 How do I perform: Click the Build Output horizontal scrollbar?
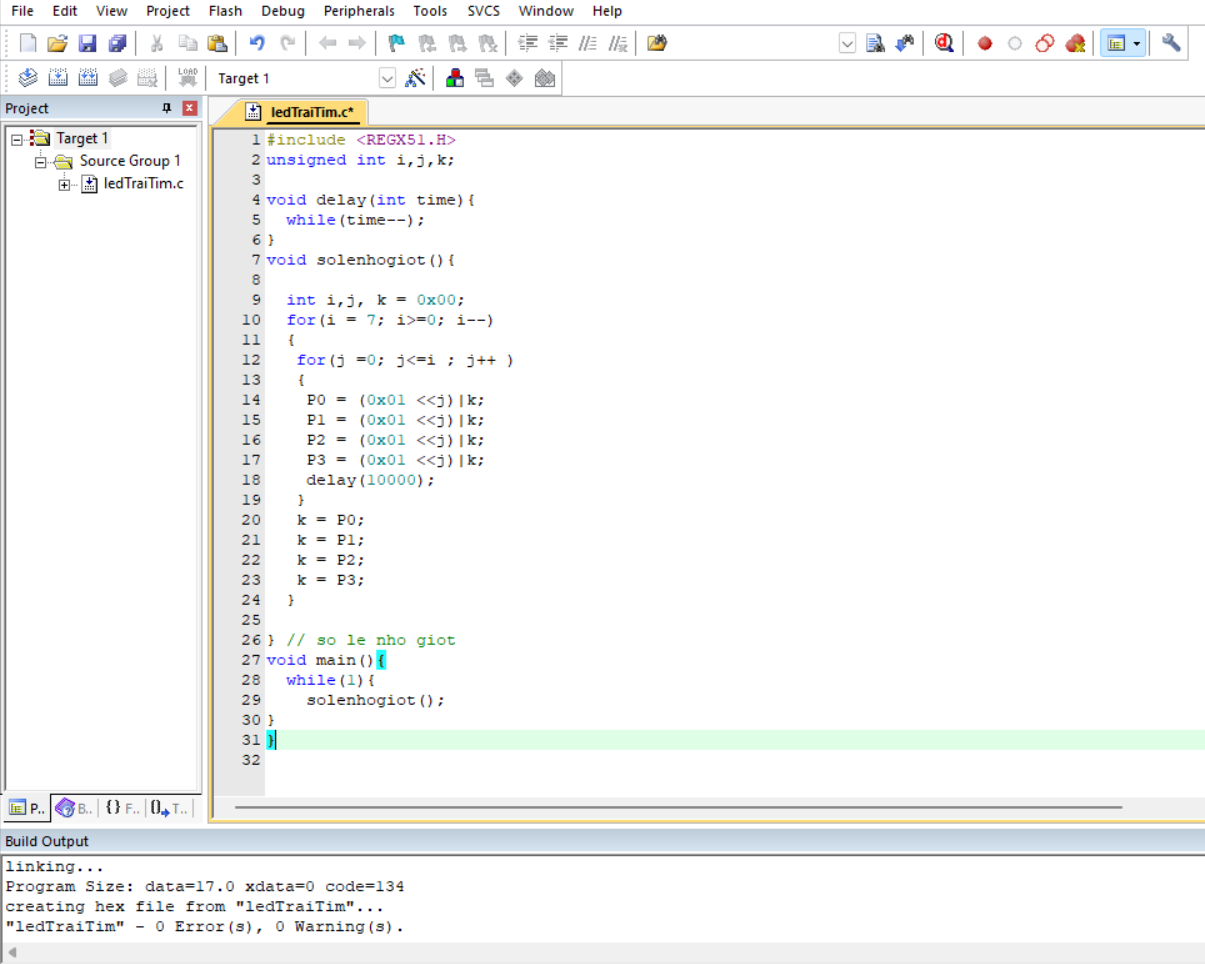click(x=600, y=953)
